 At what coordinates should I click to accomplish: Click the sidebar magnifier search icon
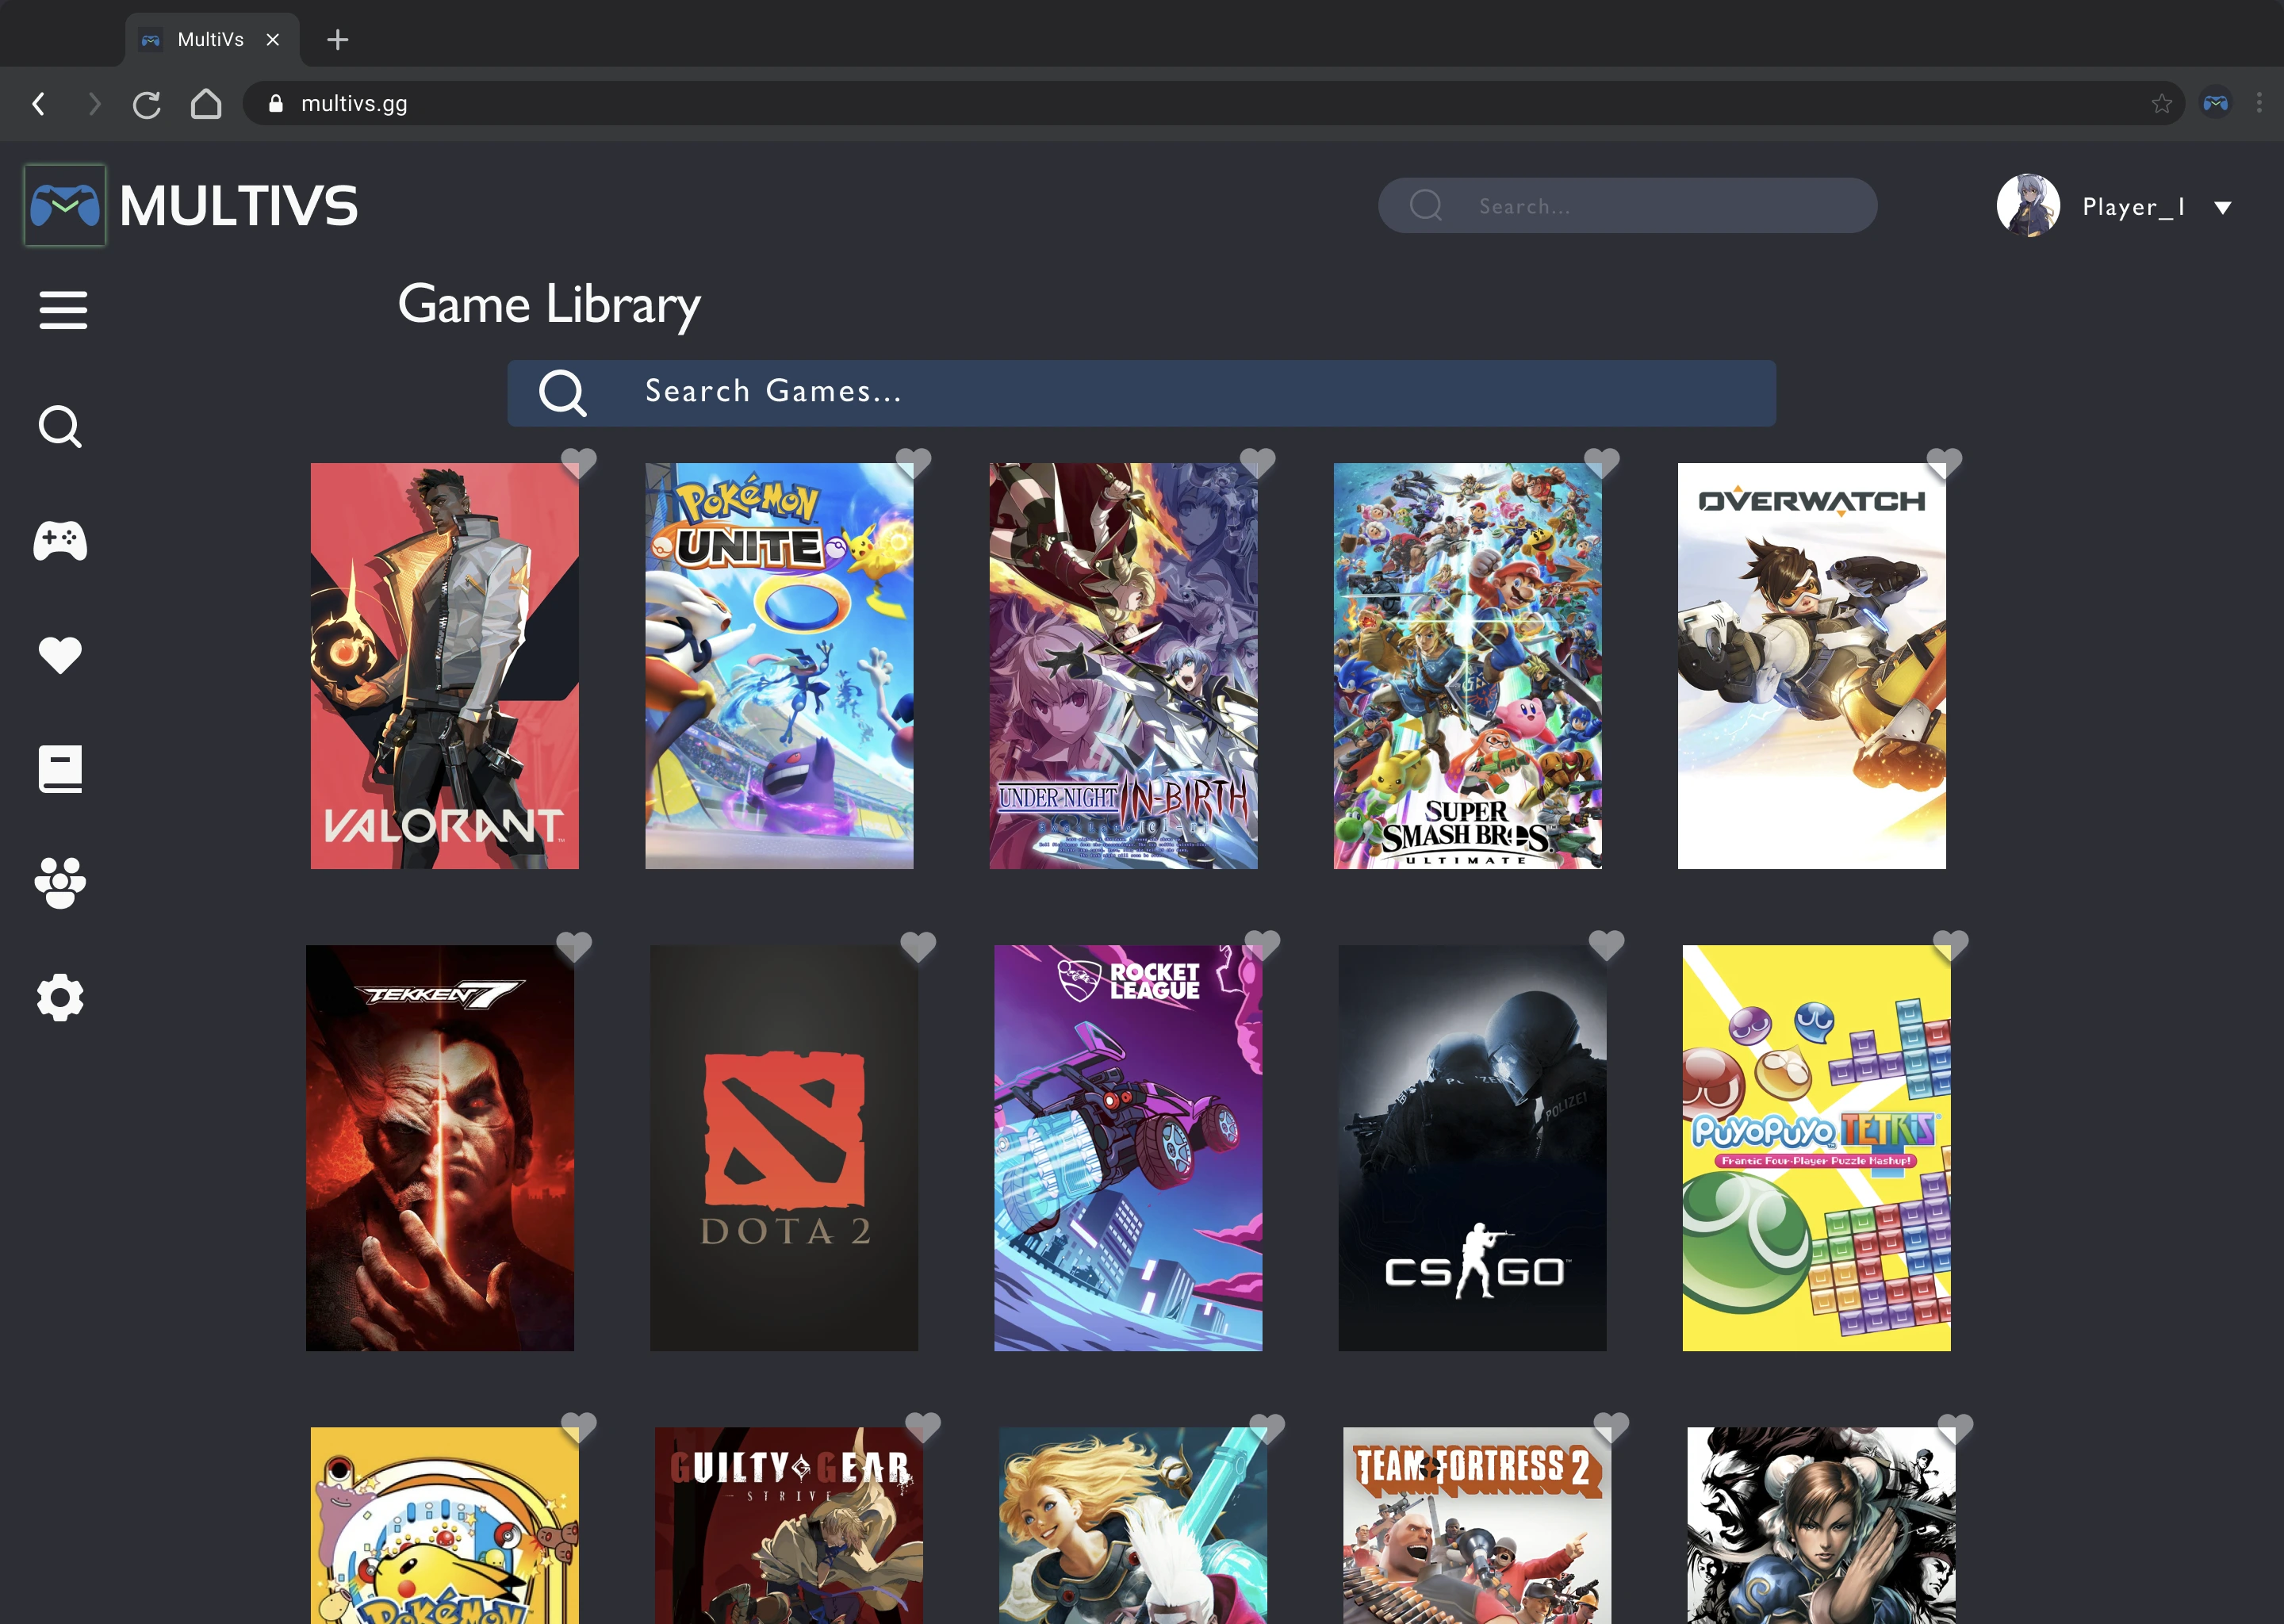click(60, 427)
